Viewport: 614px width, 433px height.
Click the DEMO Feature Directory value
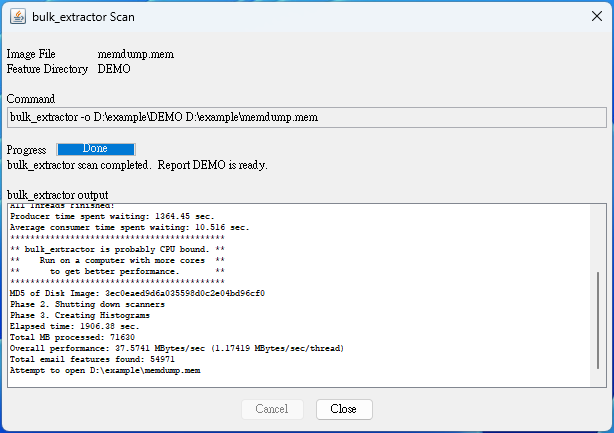[x=114, y=69]
